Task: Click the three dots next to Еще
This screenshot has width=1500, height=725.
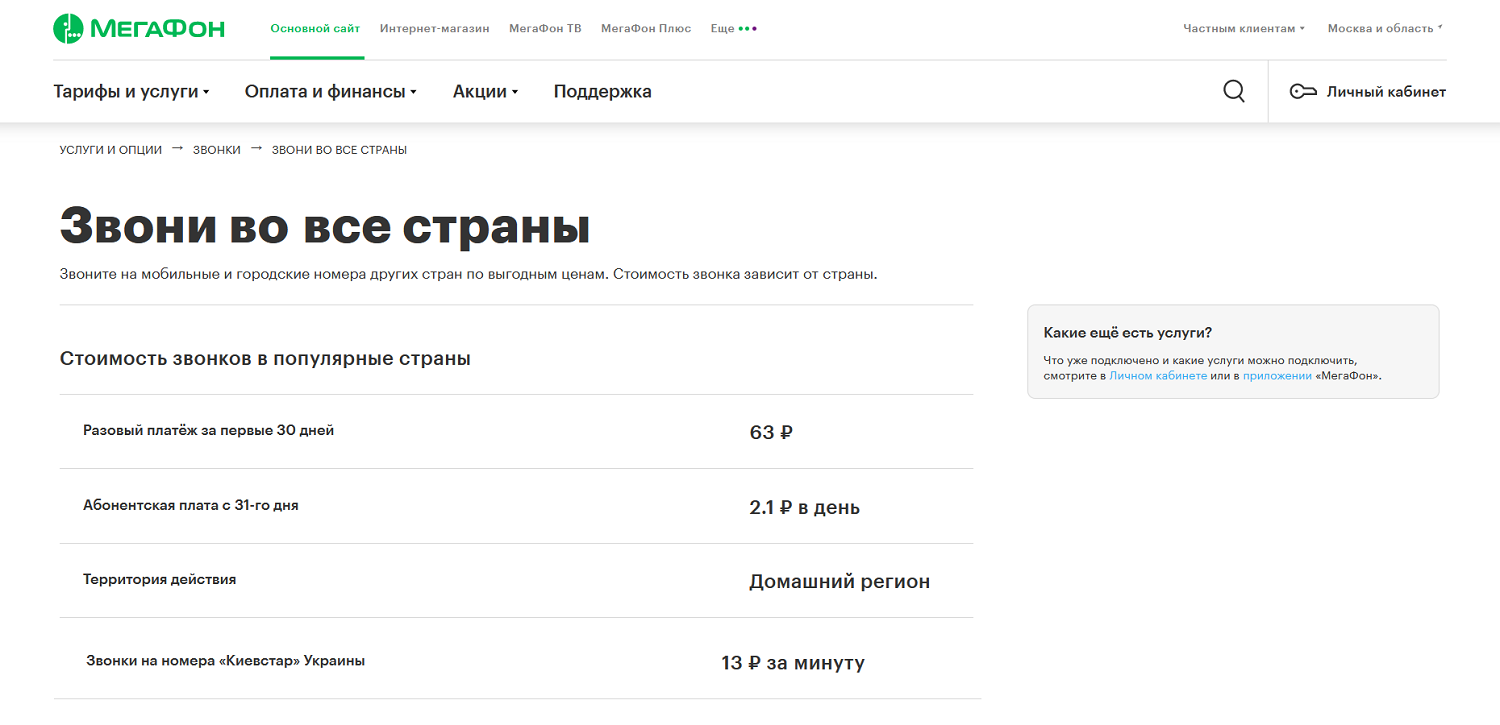Action: [x=748, y=29]
